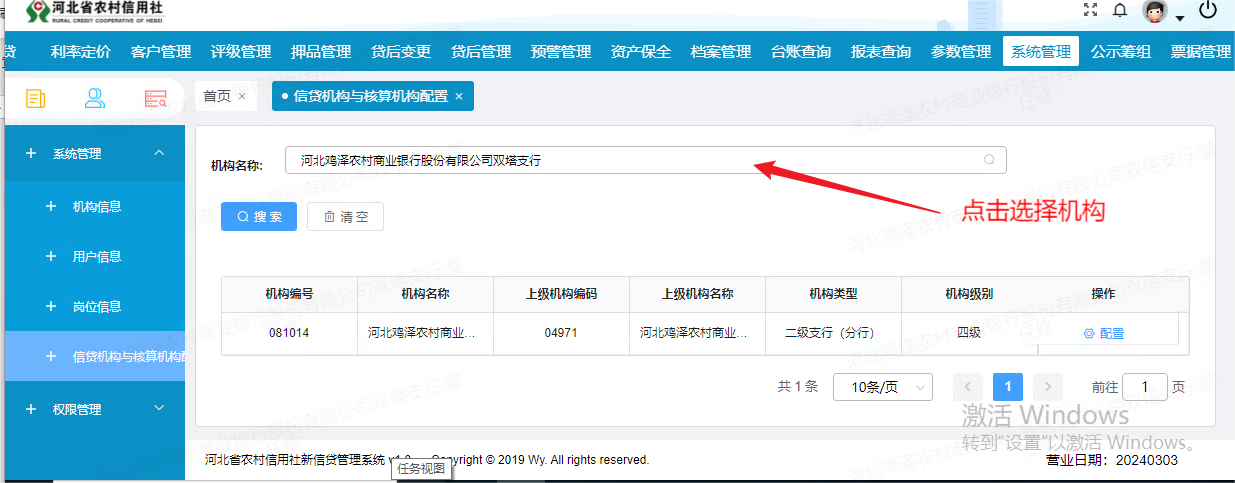
Task: Click the user avatar icon
Action: tap(1156, 12)
